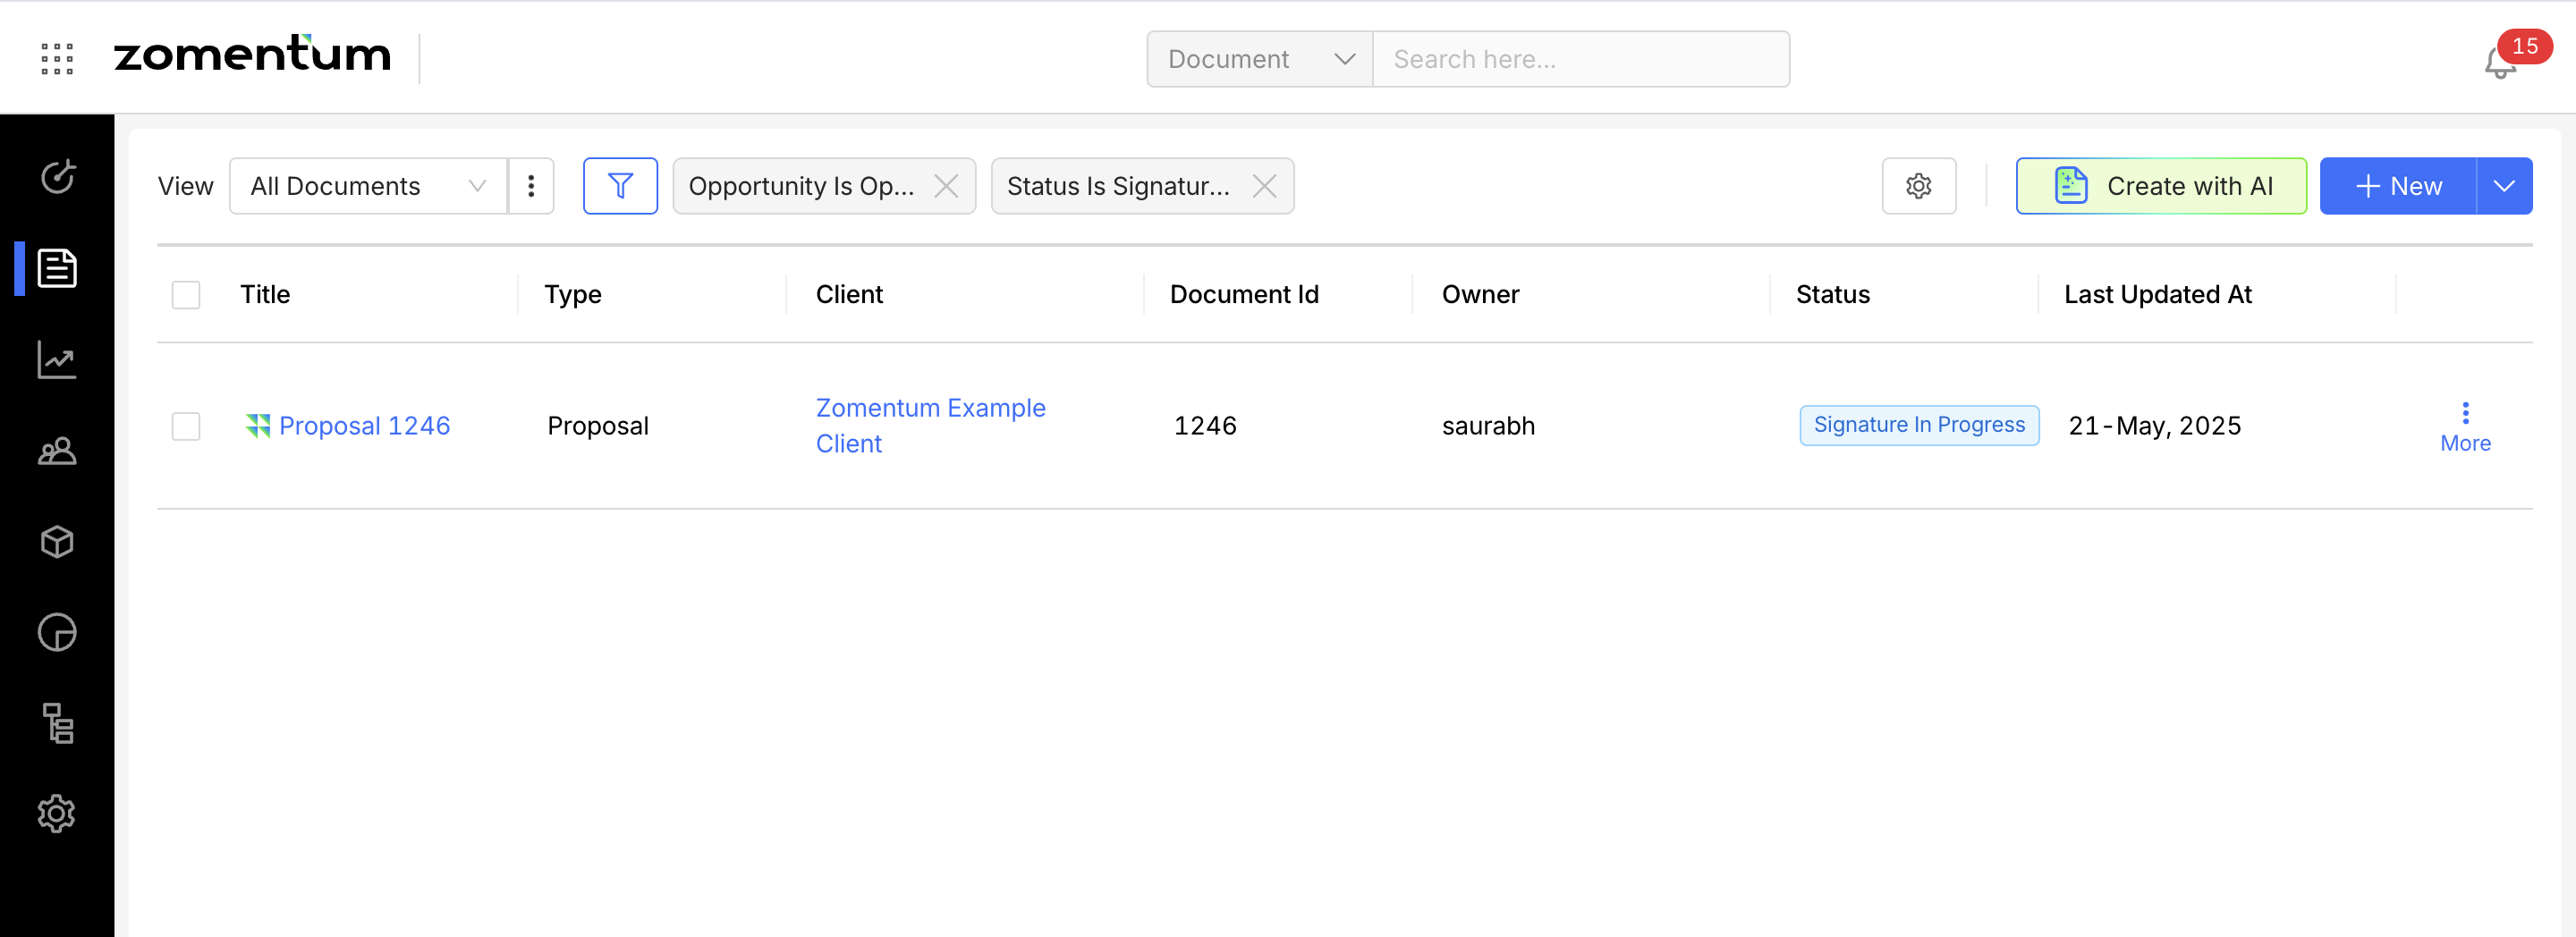Screen dimensions: 2576x937
Task: Click the Client column header
Action: click(849, 295)
